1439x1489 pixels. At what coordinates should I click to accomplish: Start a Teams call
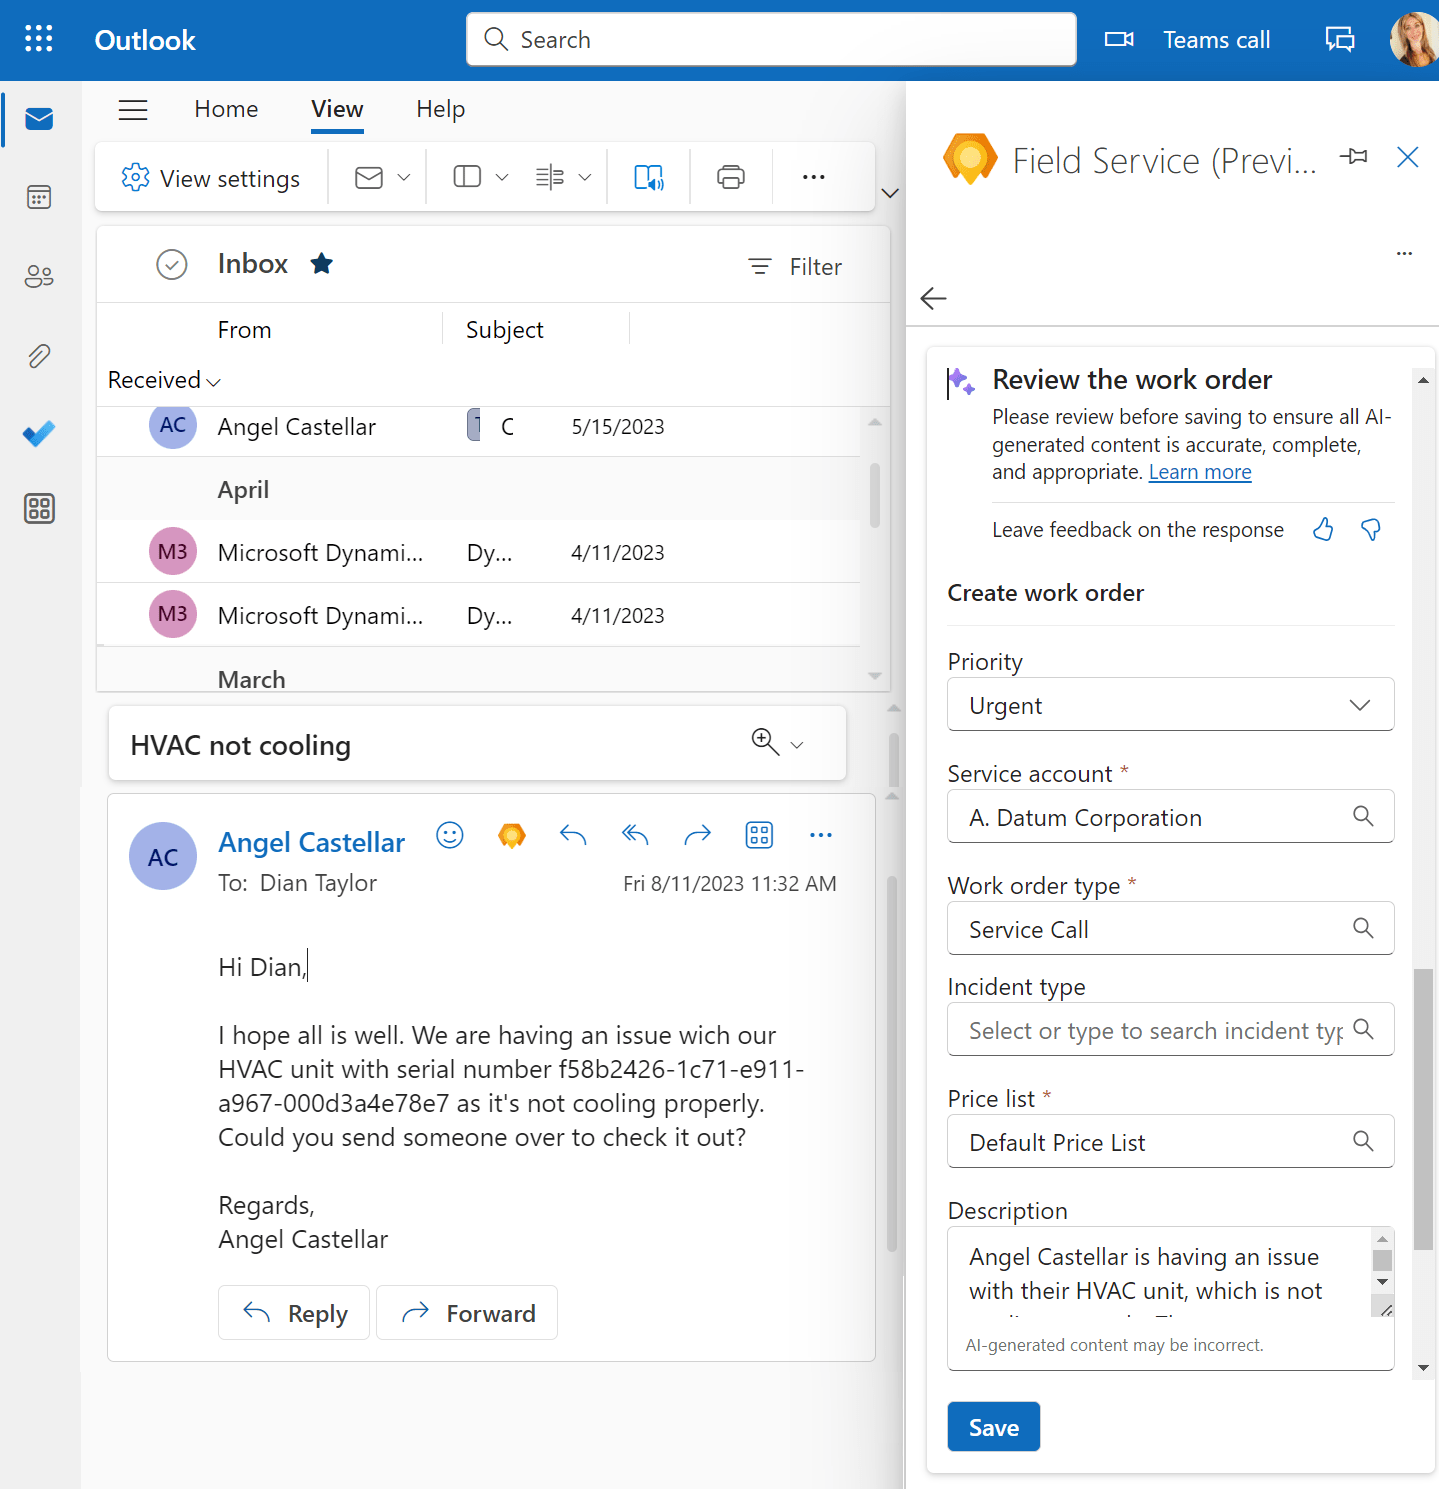coord(1188,39)
